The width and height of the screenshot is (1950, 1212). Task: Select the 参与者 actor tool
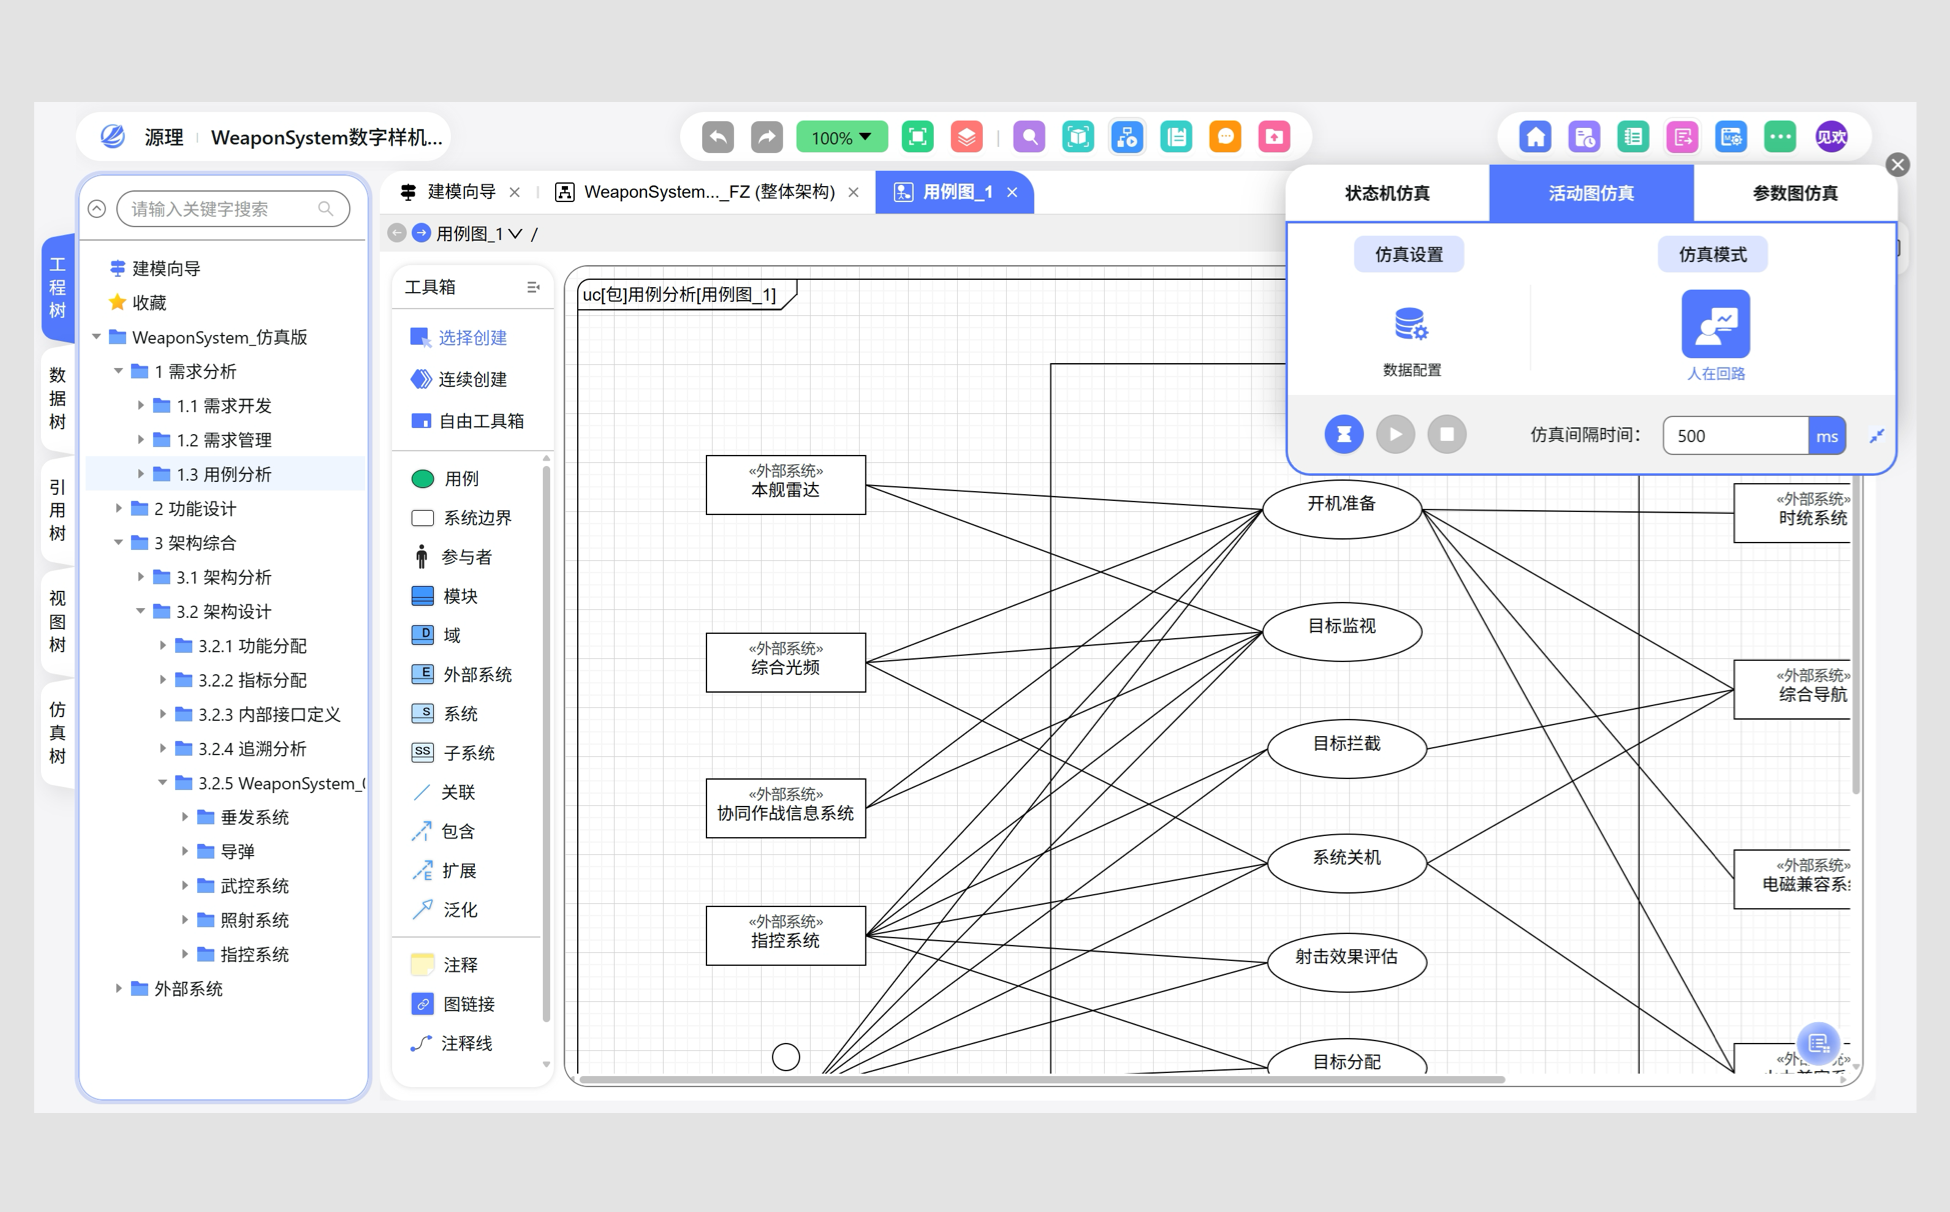452,557
